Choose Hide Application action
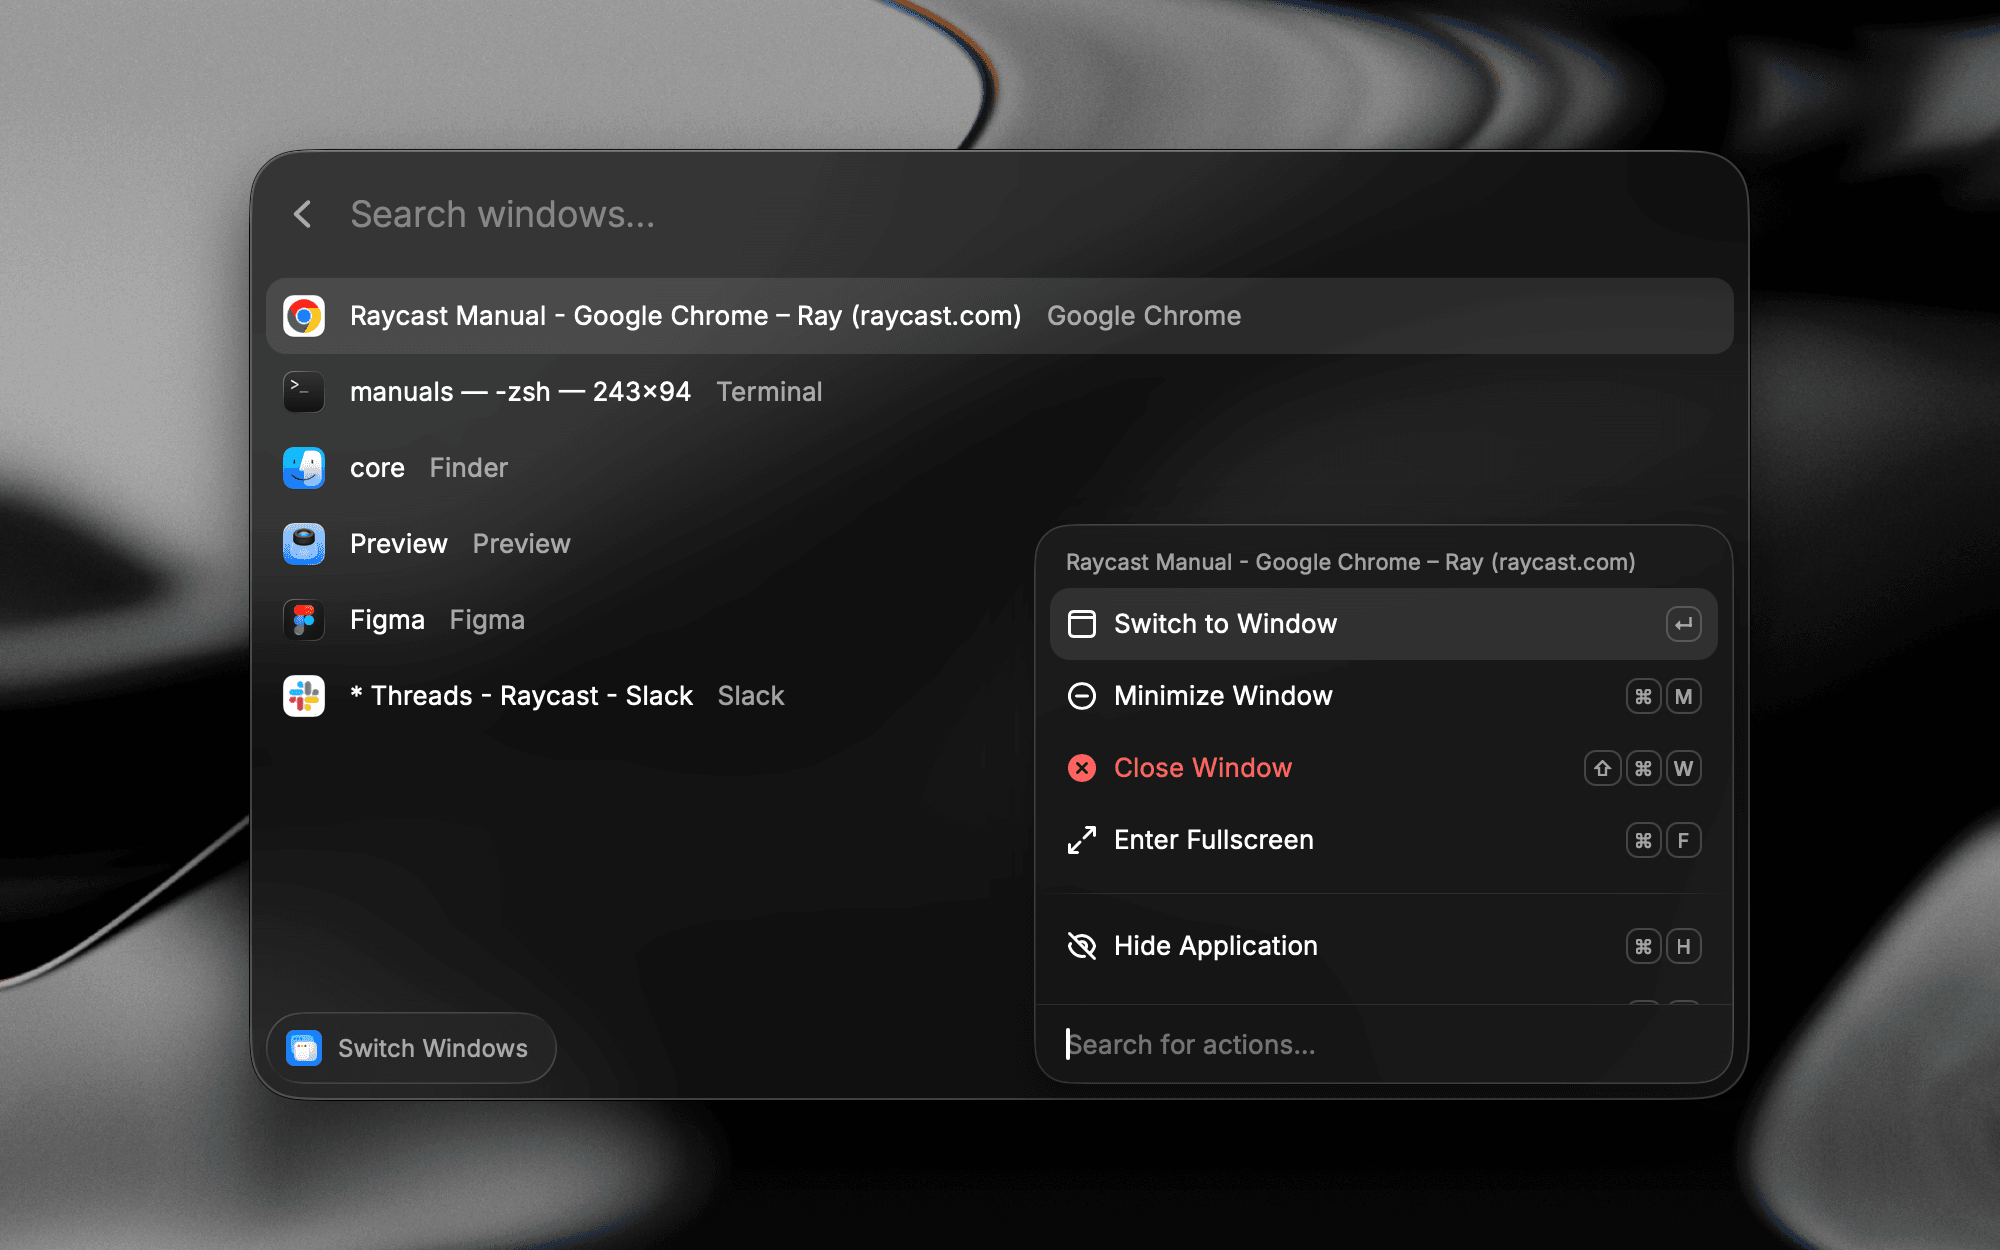This screenshot has height=1250, width=2000. 1384,946
